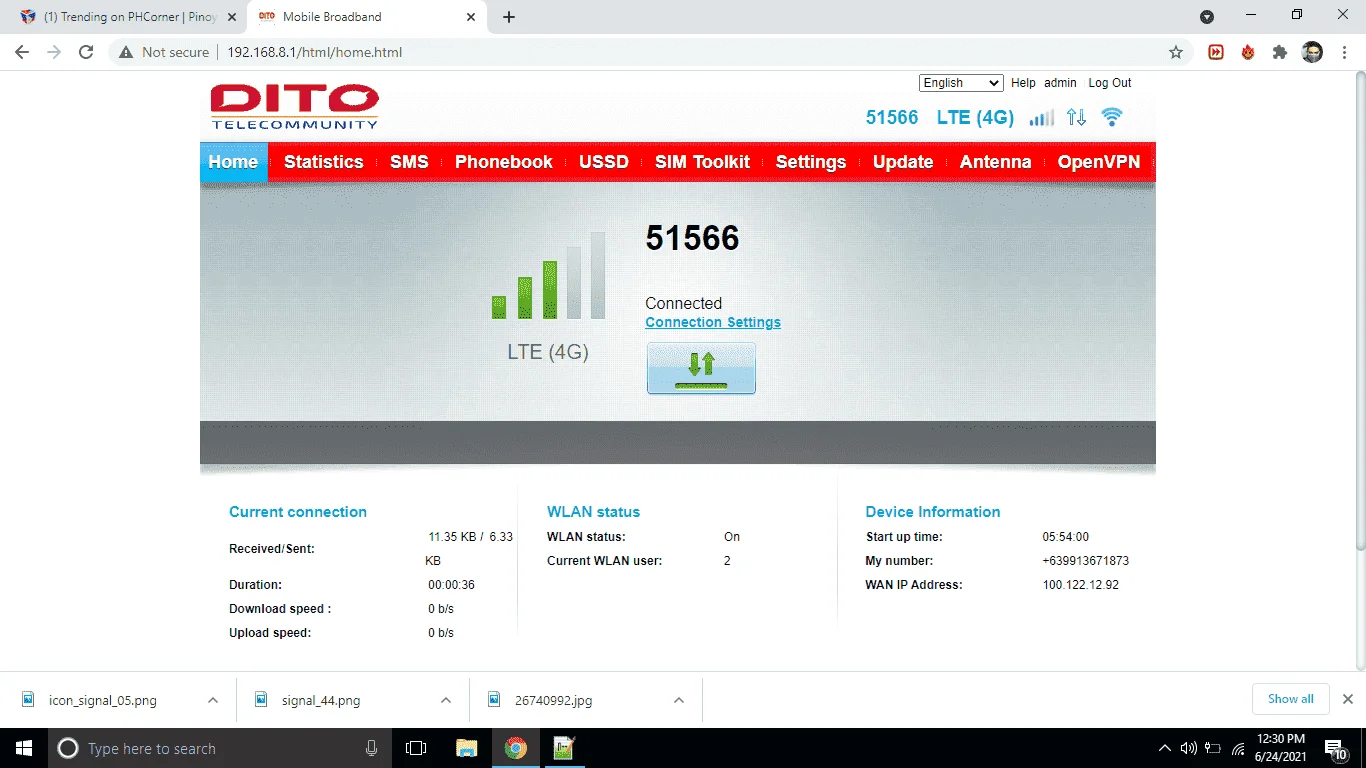Click the Connection Settings link
Screen dimensions: 1366x768
point(713,322)
